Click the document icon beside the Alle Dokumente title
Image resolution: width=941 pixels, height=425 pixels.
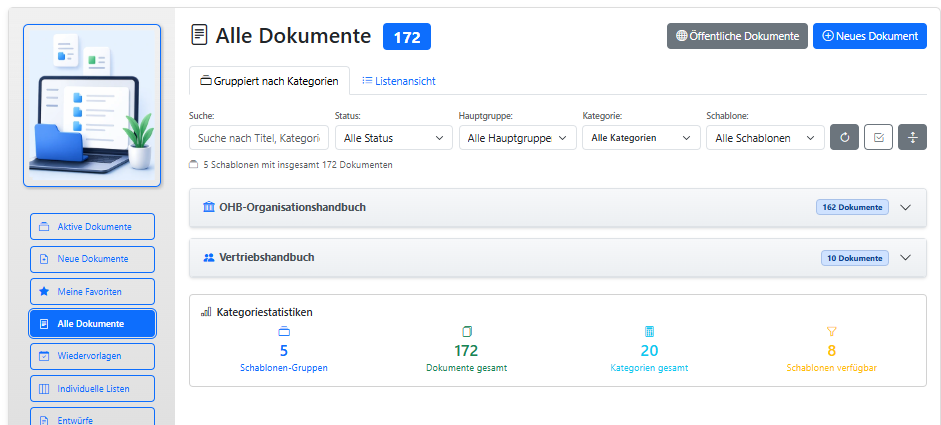pyautogui.click(x=199, y=35)
